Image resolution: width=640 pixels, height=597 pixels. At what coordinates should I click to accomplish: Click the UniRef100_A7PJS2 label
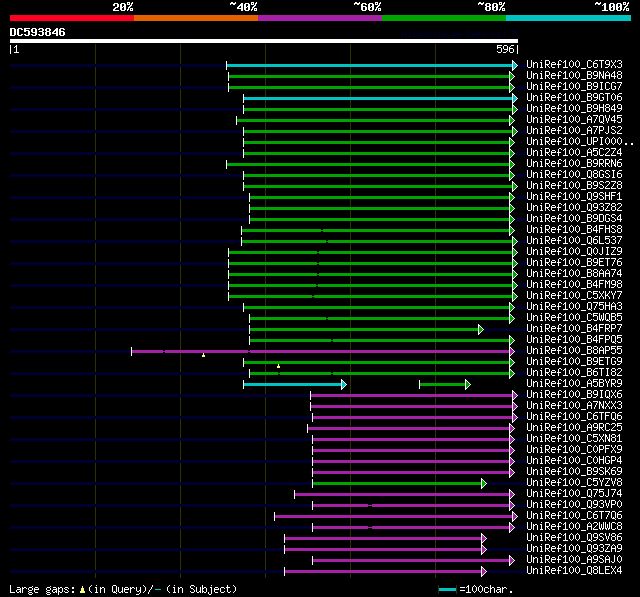[x=574, y=131]
